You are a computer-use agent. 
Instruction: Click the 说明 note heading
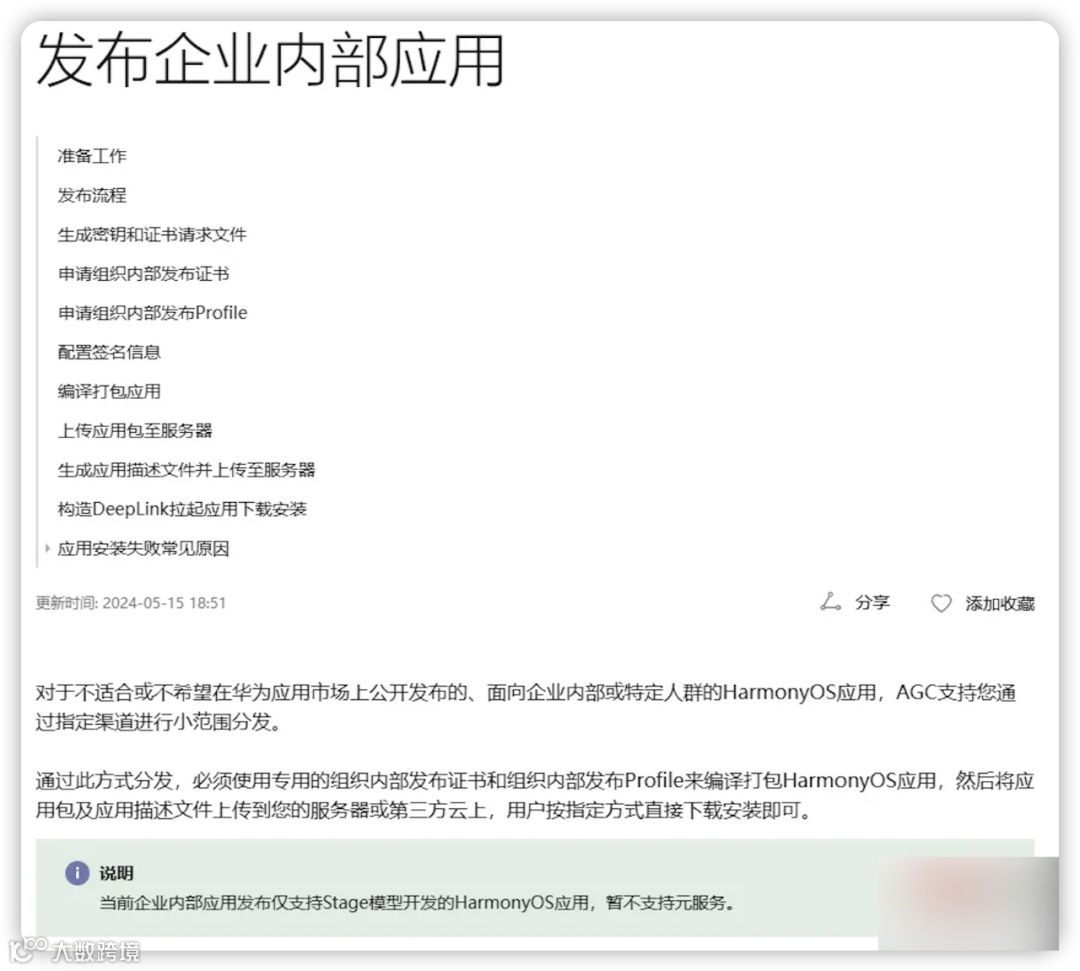point(116,873)
